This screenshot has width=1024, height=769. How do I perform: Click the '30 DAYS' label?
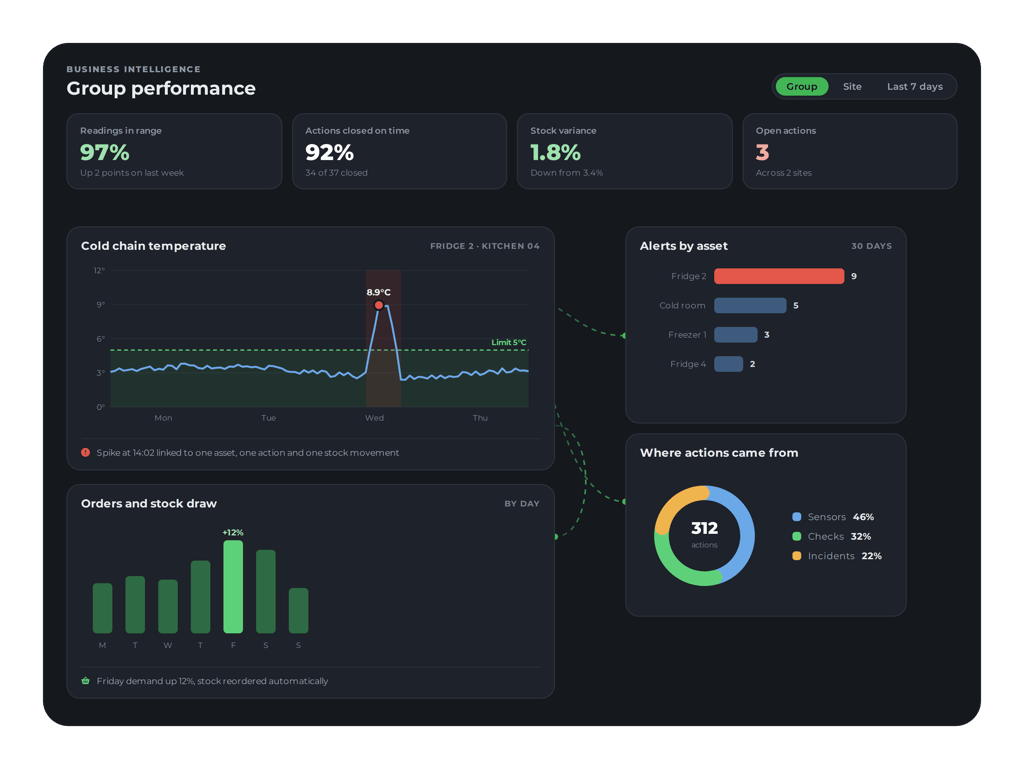(871, 246)
